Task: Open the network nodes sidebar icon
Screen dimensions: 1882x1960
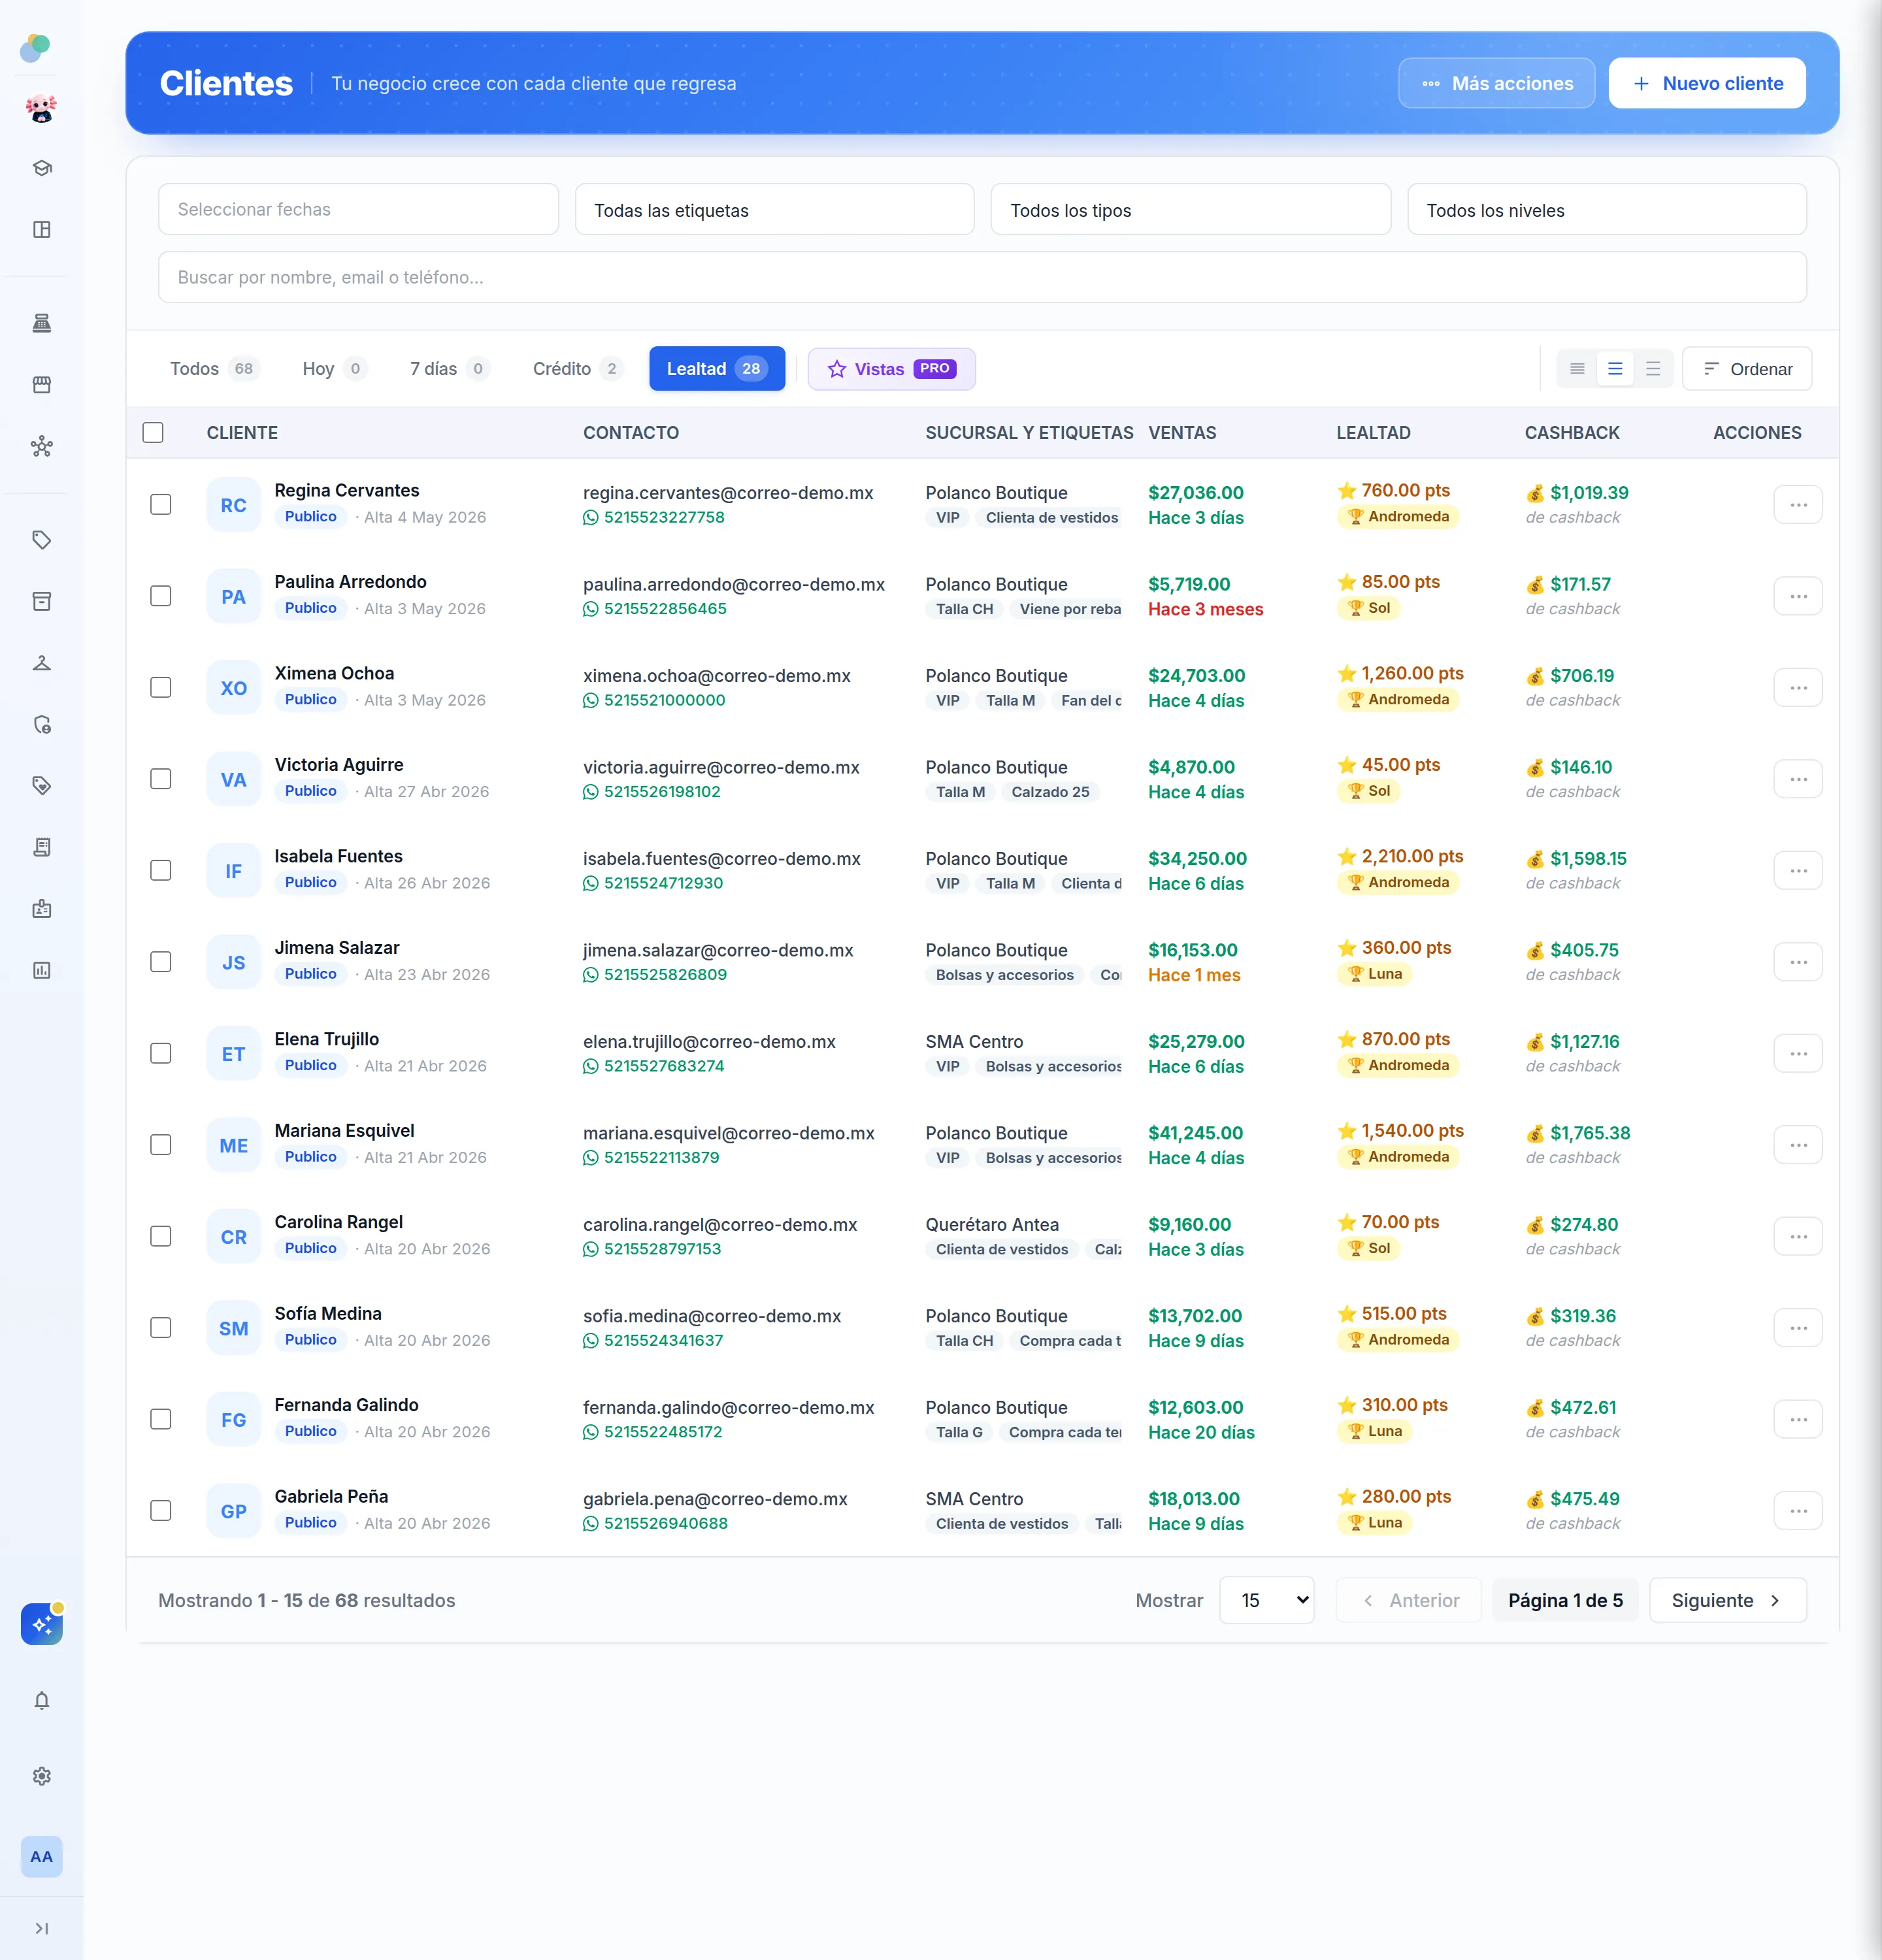Action: click(42, 446)
